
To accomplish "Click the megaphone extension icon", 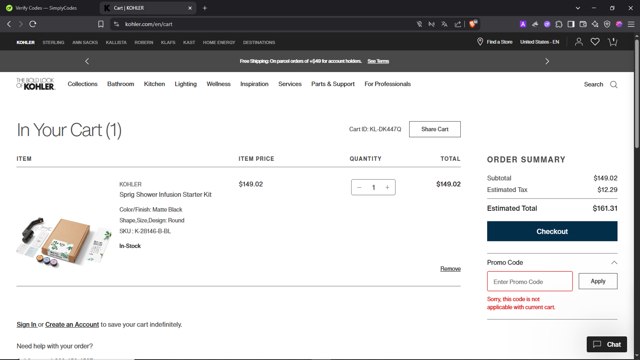I will [535, 24].
